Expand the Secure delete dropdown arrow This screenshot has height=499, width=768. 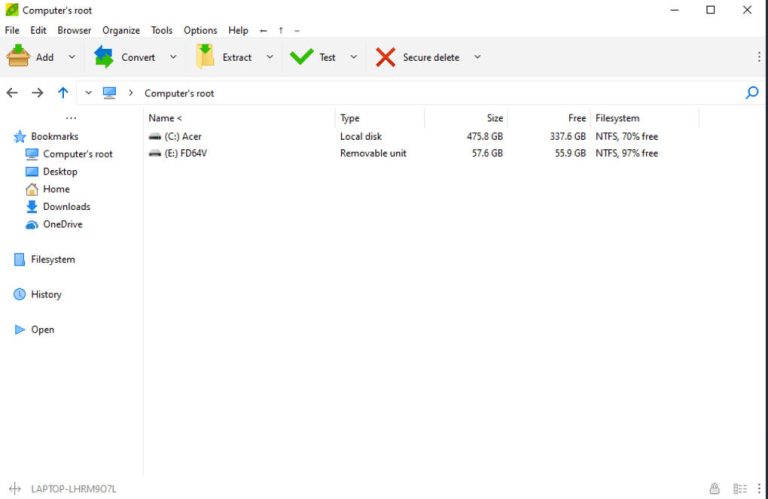click(478, 57)
